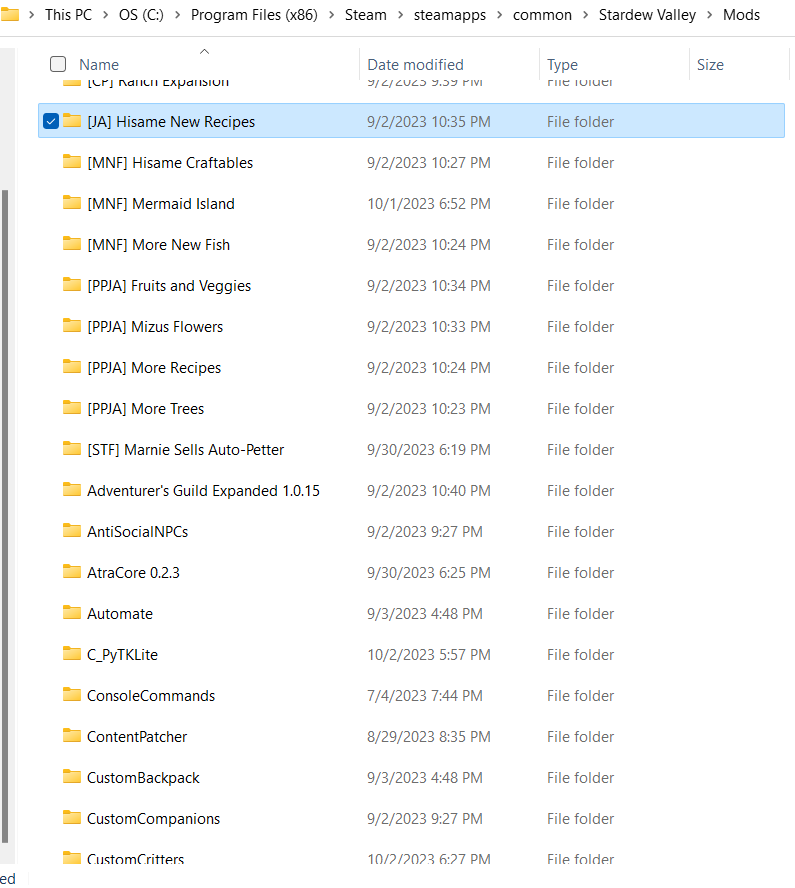Select the [PPJA] Fruits and Veggies folder name
This screenshot has width=795, height=888.
click(x=169, y=285)
